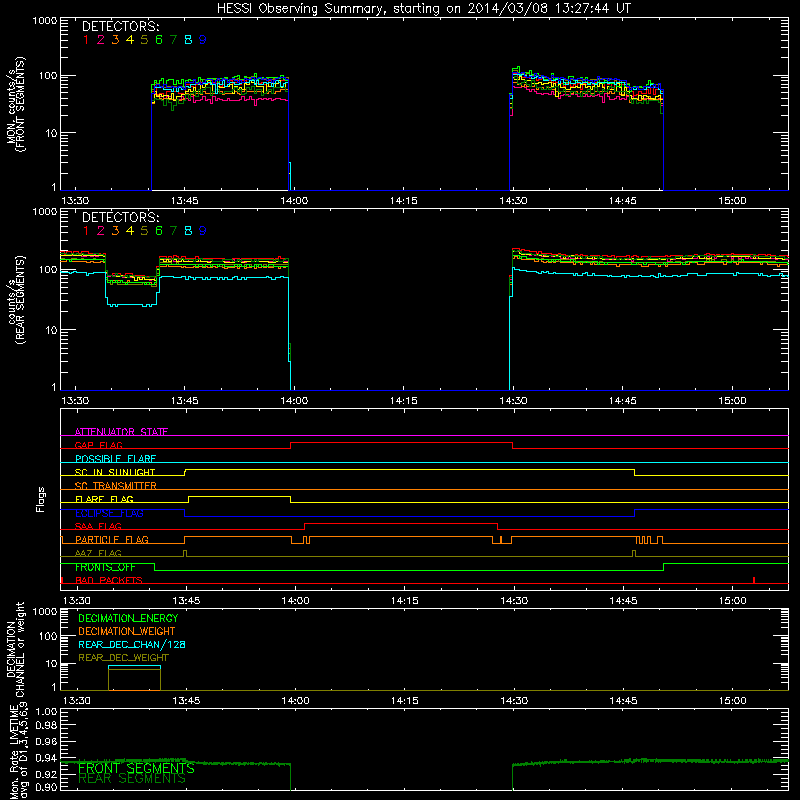Select the FLARE_FLAG label

[x=104, y=499]
